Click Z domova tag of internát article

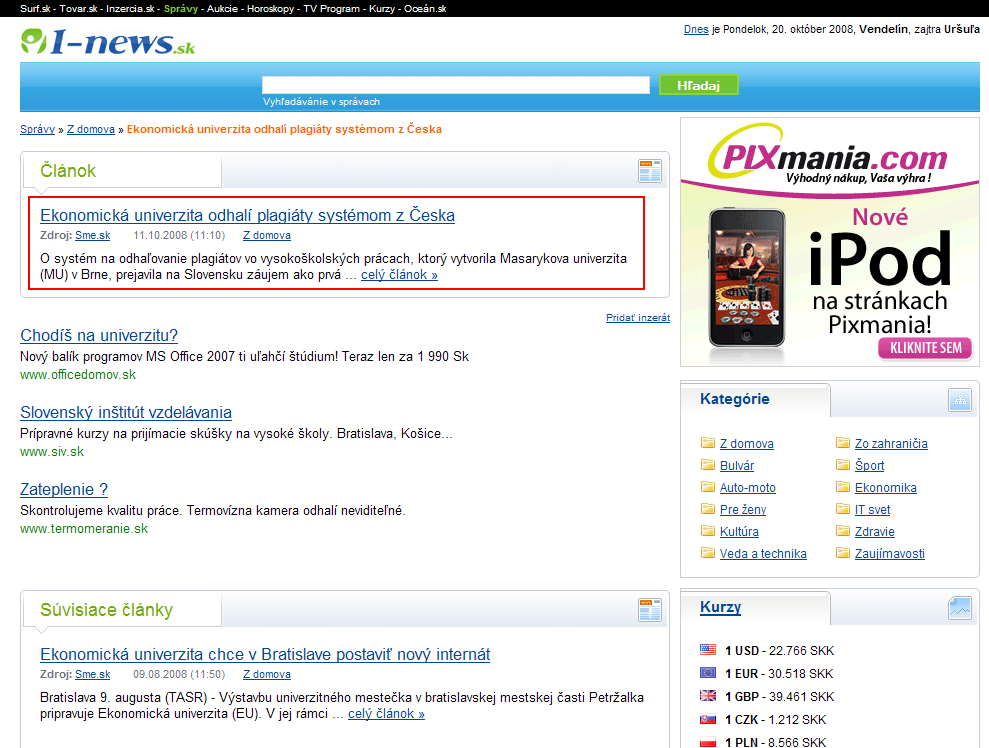tap(267, 674)
